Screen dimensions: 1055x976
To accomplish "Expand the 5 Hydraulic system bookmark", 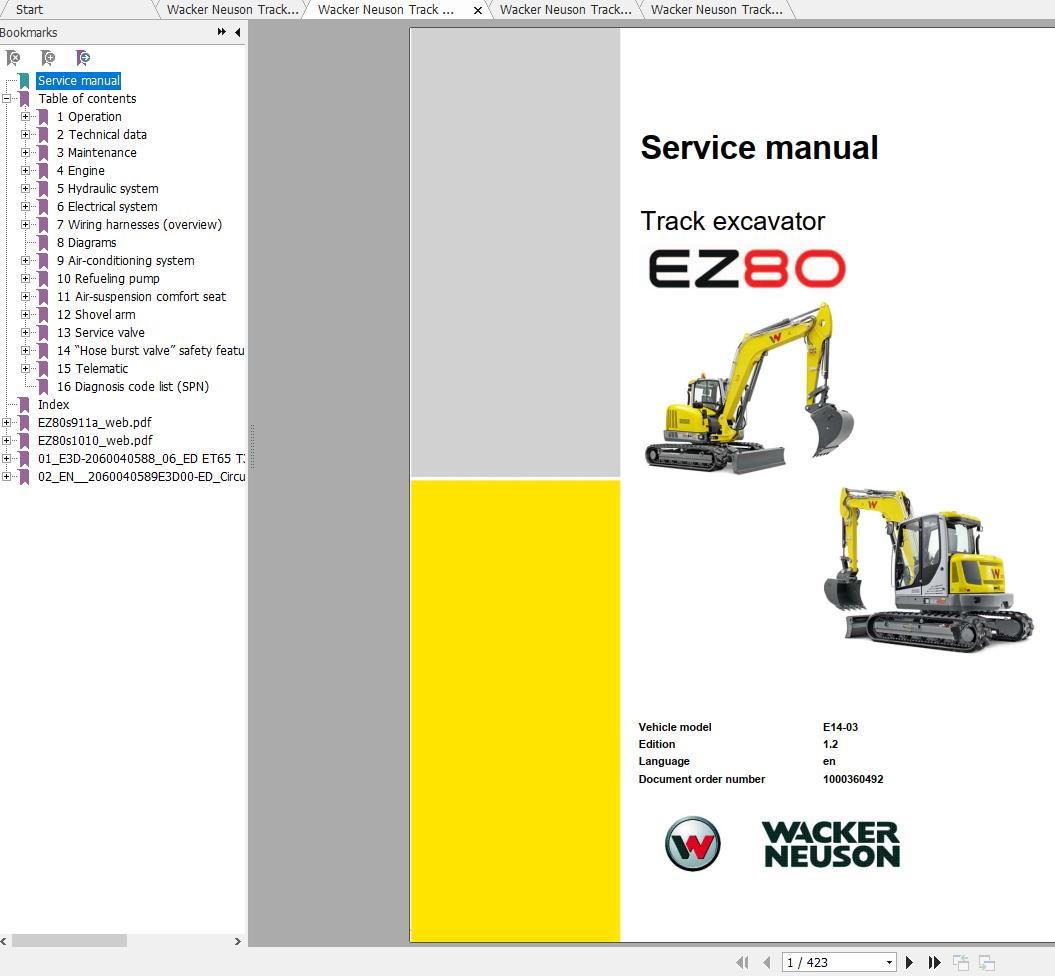I will click(26, 189).
